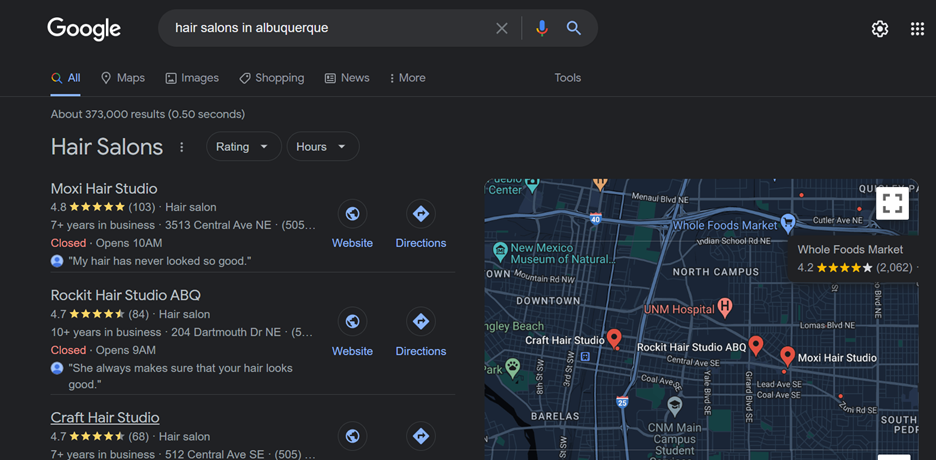Viewport: 936px width, 460px height.
Task: Expand the More search categories menu
Action: [407, 78]
